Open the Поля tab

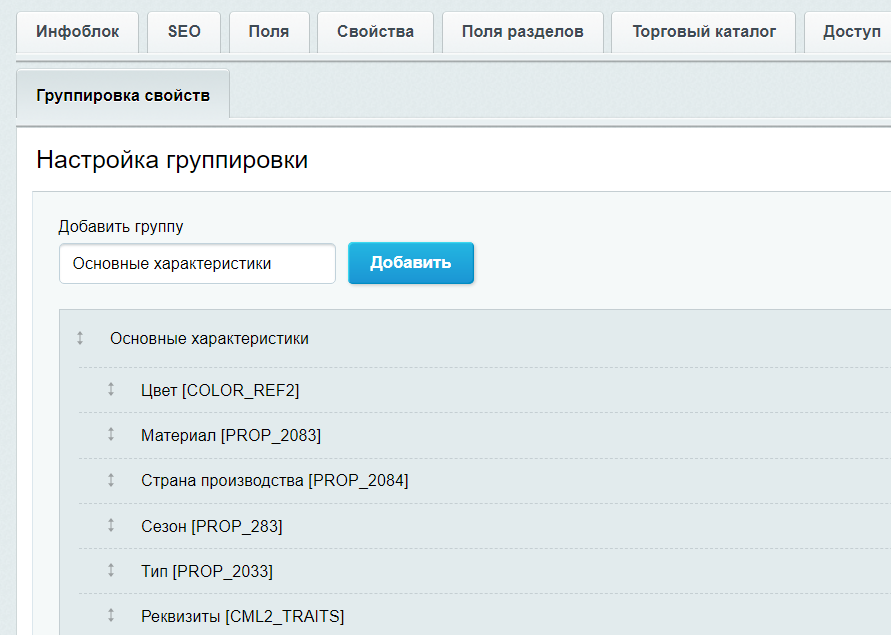(269, 32)
